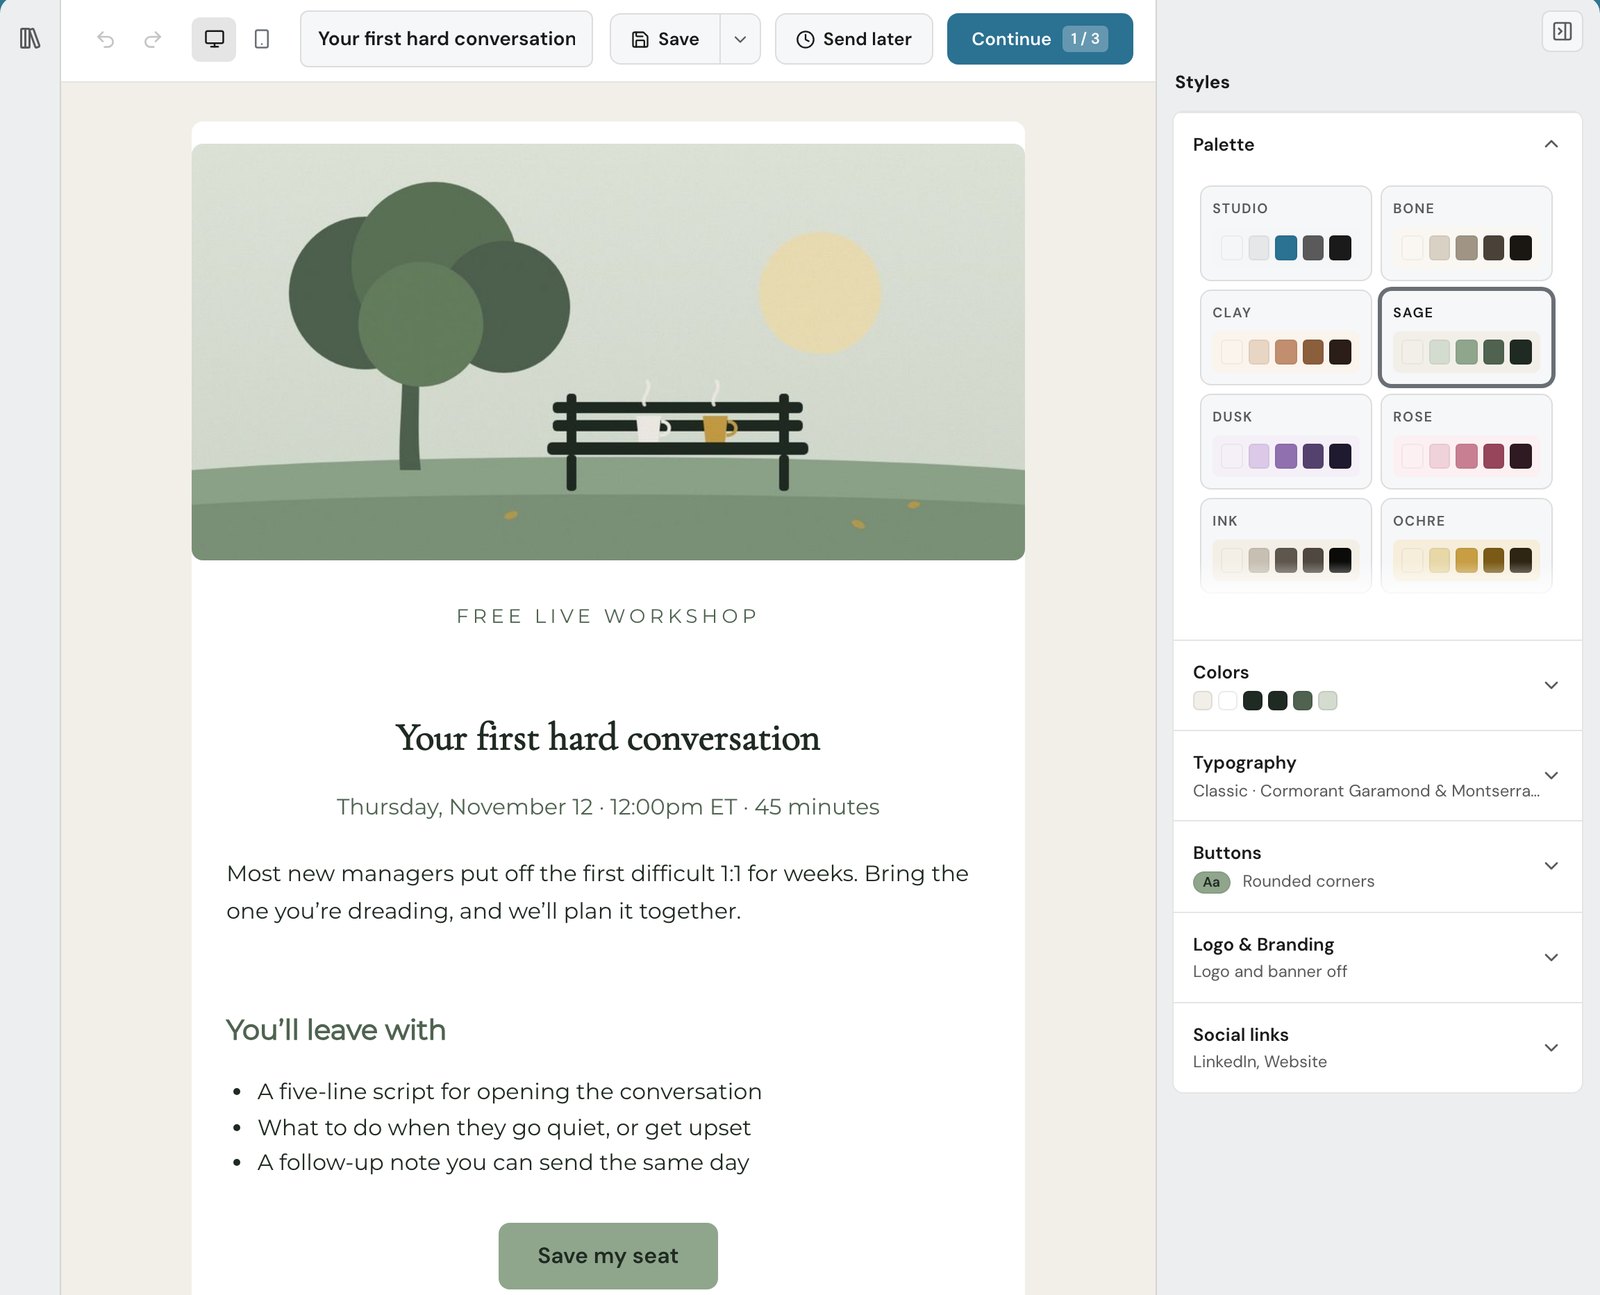Select the Clay palette
Image resolution: width=1600 pixels, height=1295 pixels.
[1286, 337]
